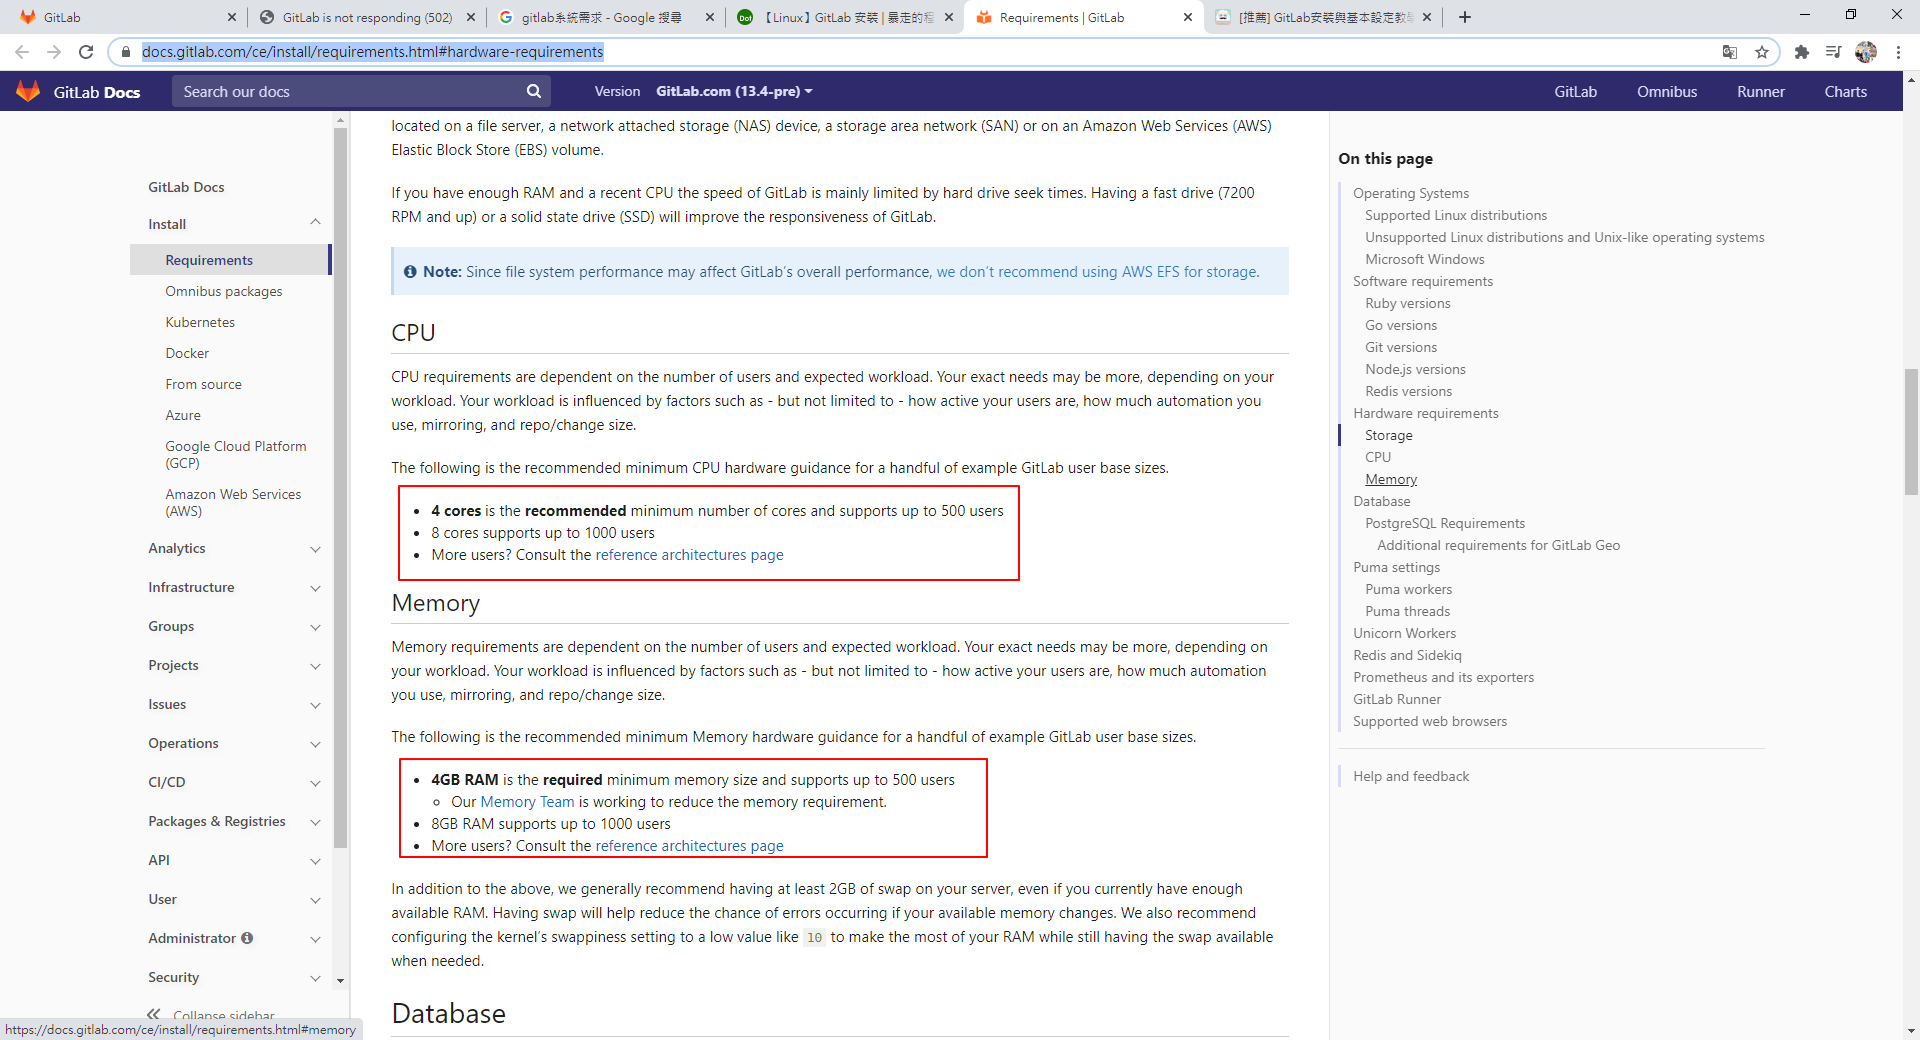Bookmark this page with the star icon
Screen dimensions: 1920x1040
(x=1762, y=52)
